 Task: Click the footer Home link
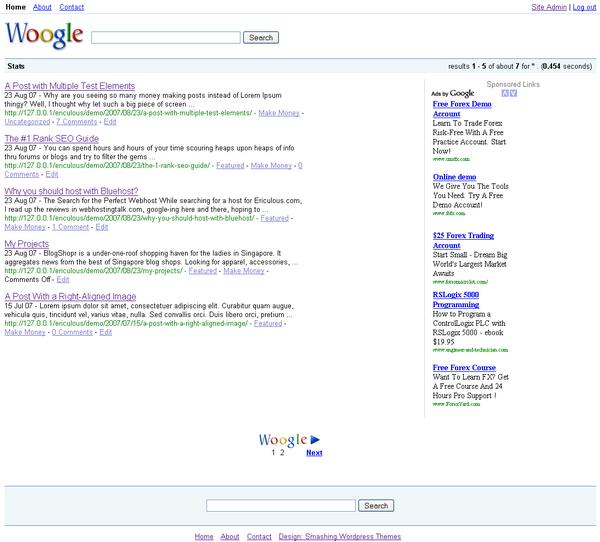point(204,537)
